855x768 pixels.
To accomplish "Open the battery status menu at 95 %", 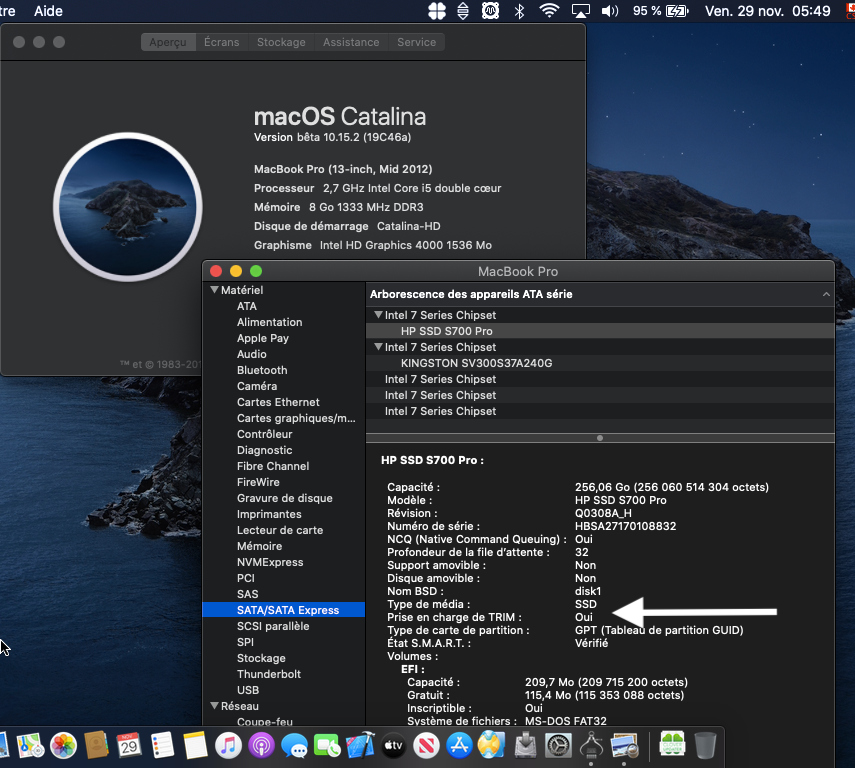I will point(660,11).
